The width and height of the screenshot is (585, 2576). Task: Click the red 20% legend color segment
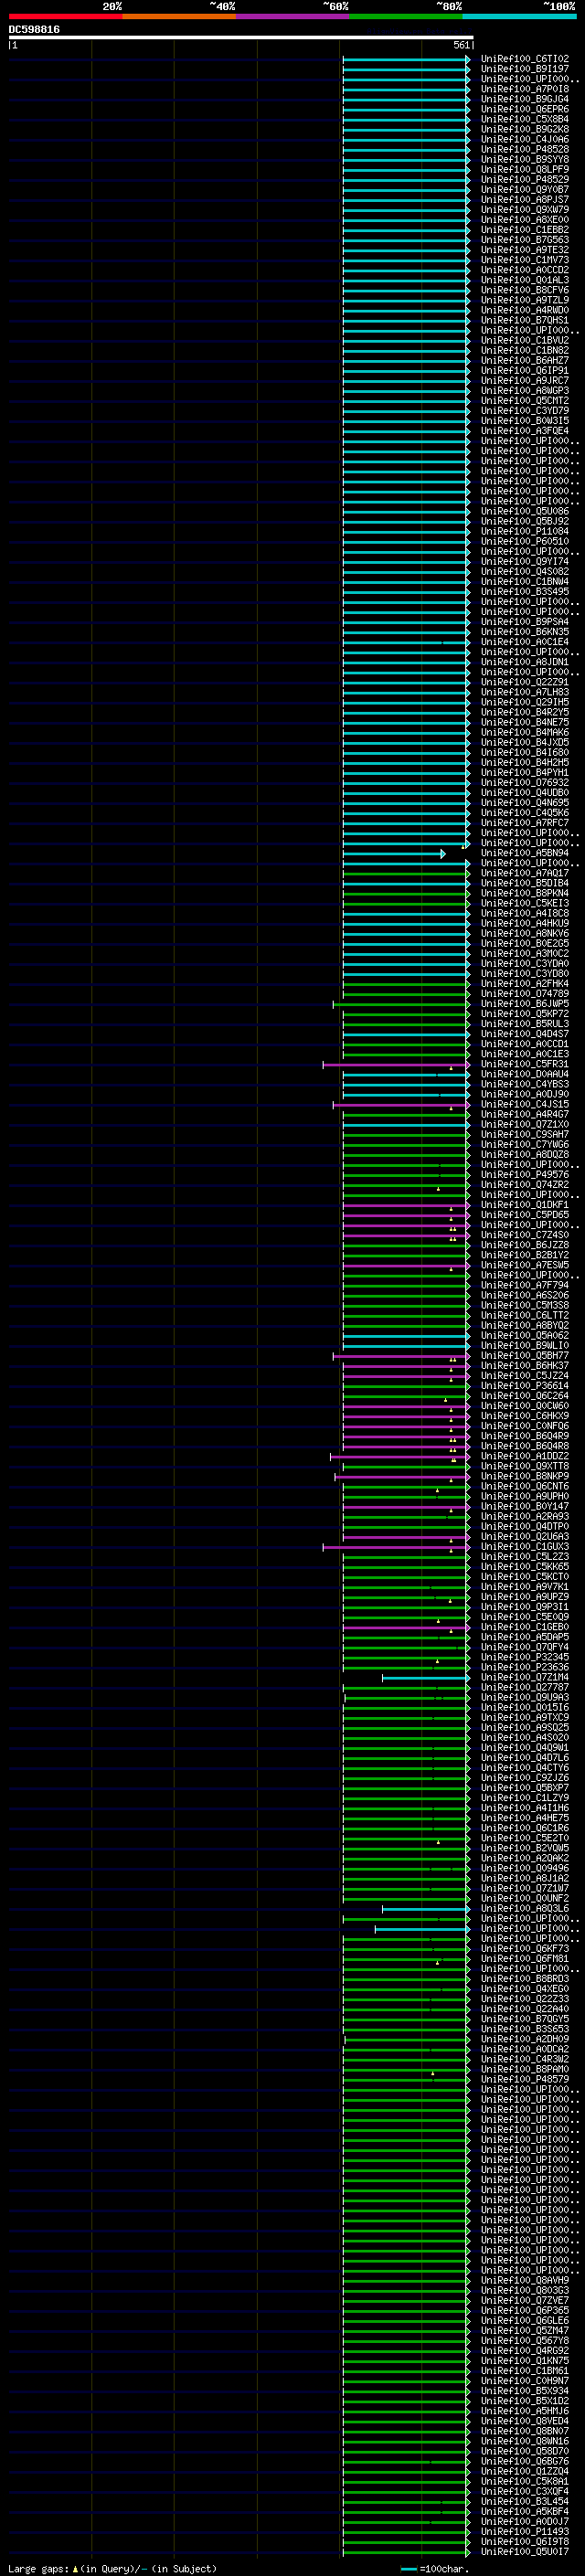(x=65, y=16)
